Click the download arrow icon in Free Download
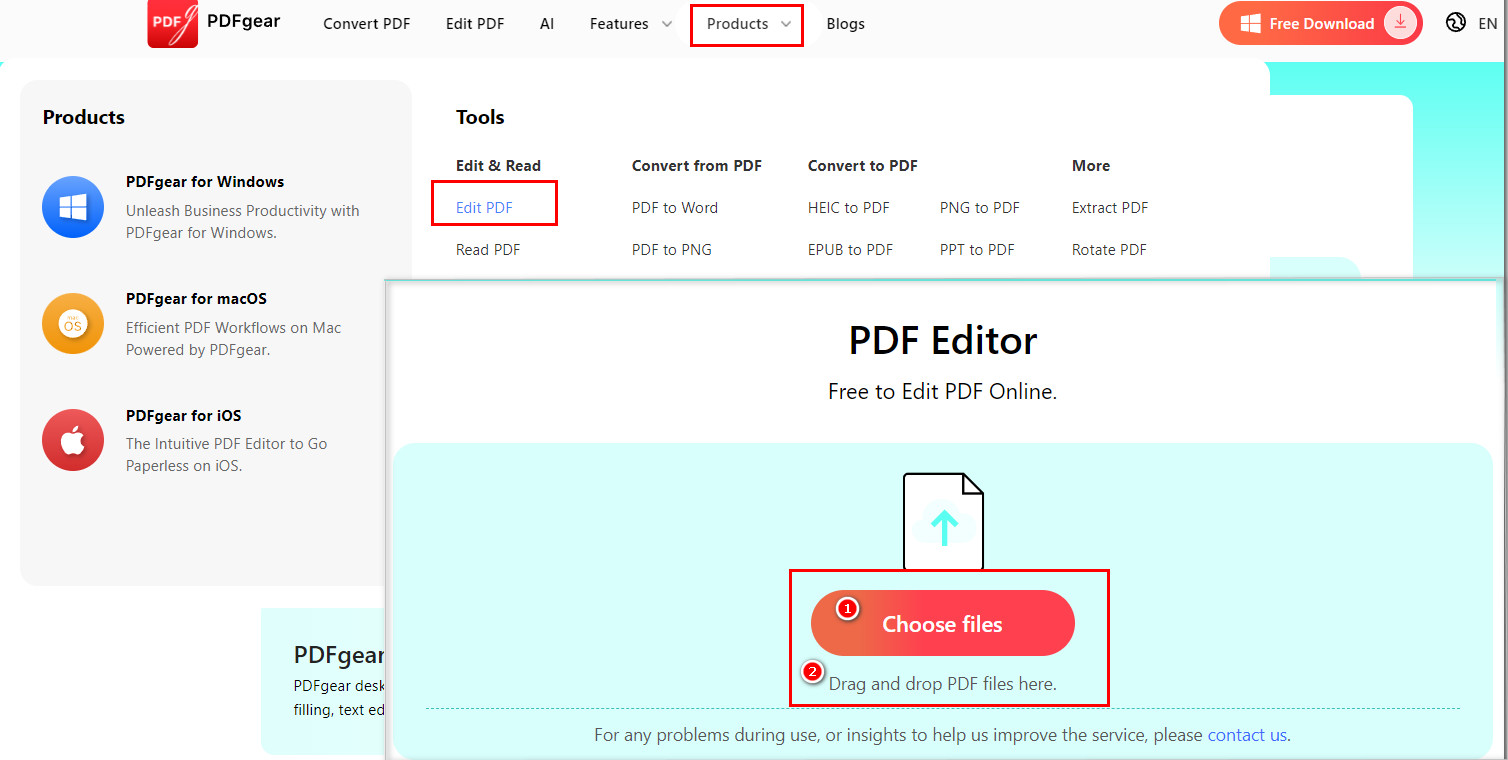 coord(1401,23)
